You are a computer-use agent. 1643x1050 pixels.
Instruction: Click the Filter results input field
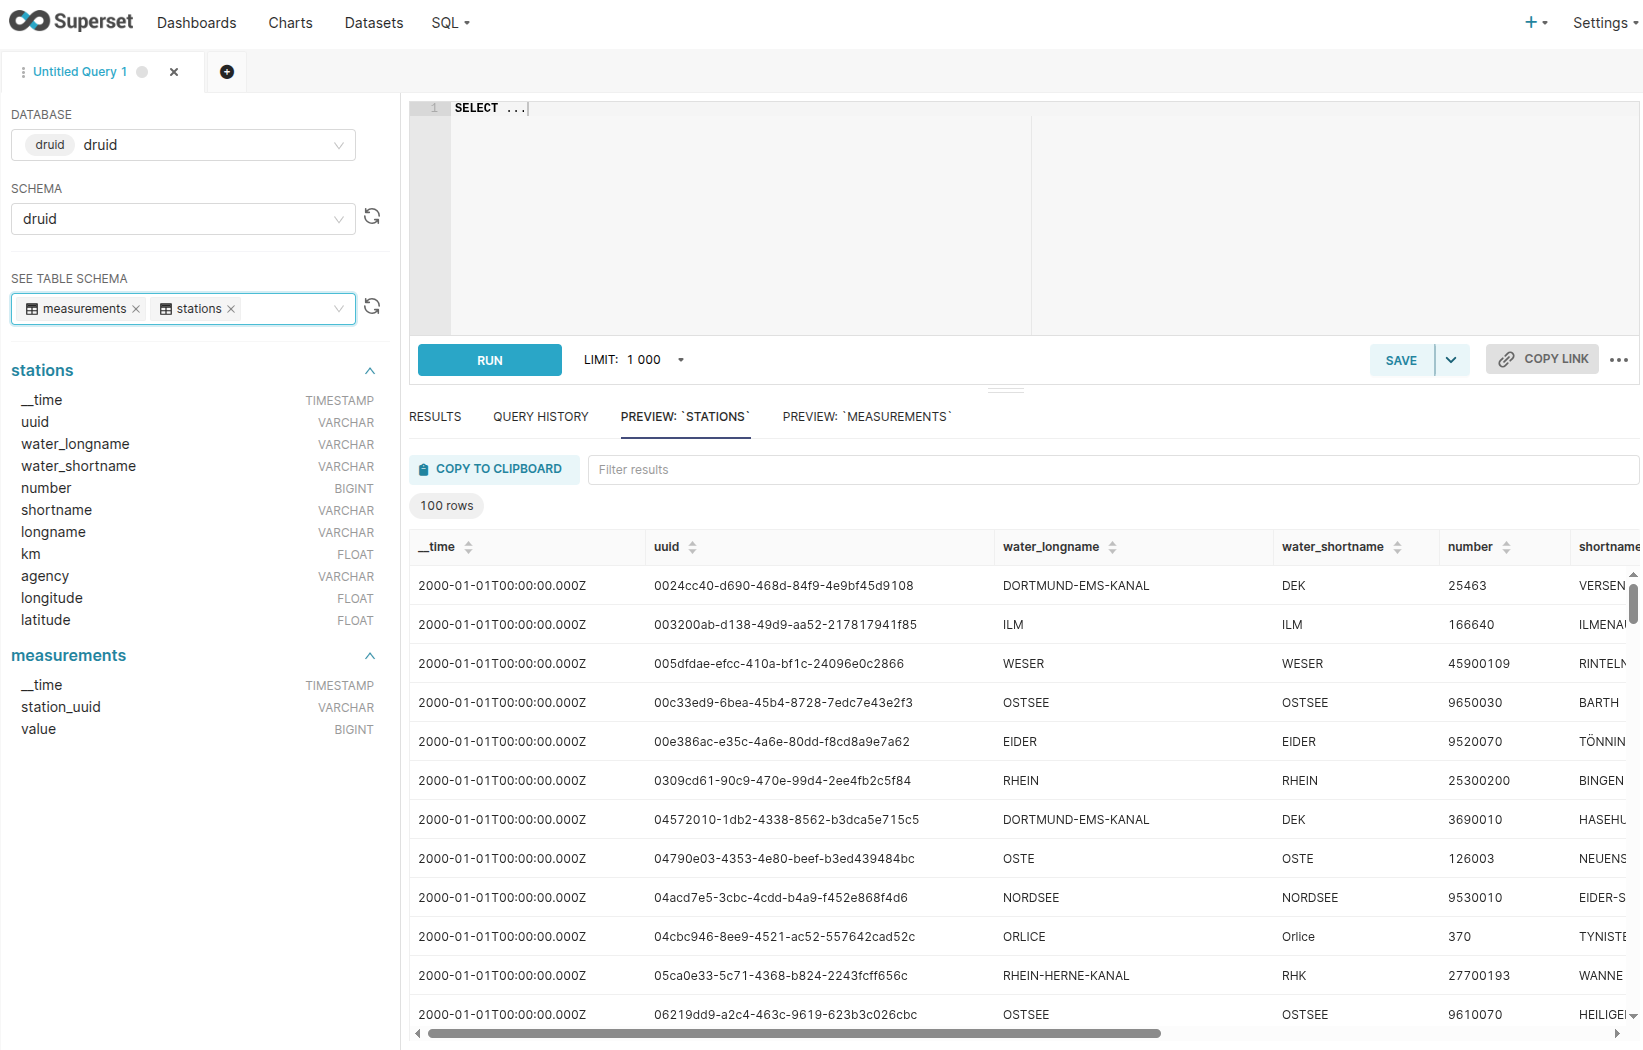click(1112, 470)
